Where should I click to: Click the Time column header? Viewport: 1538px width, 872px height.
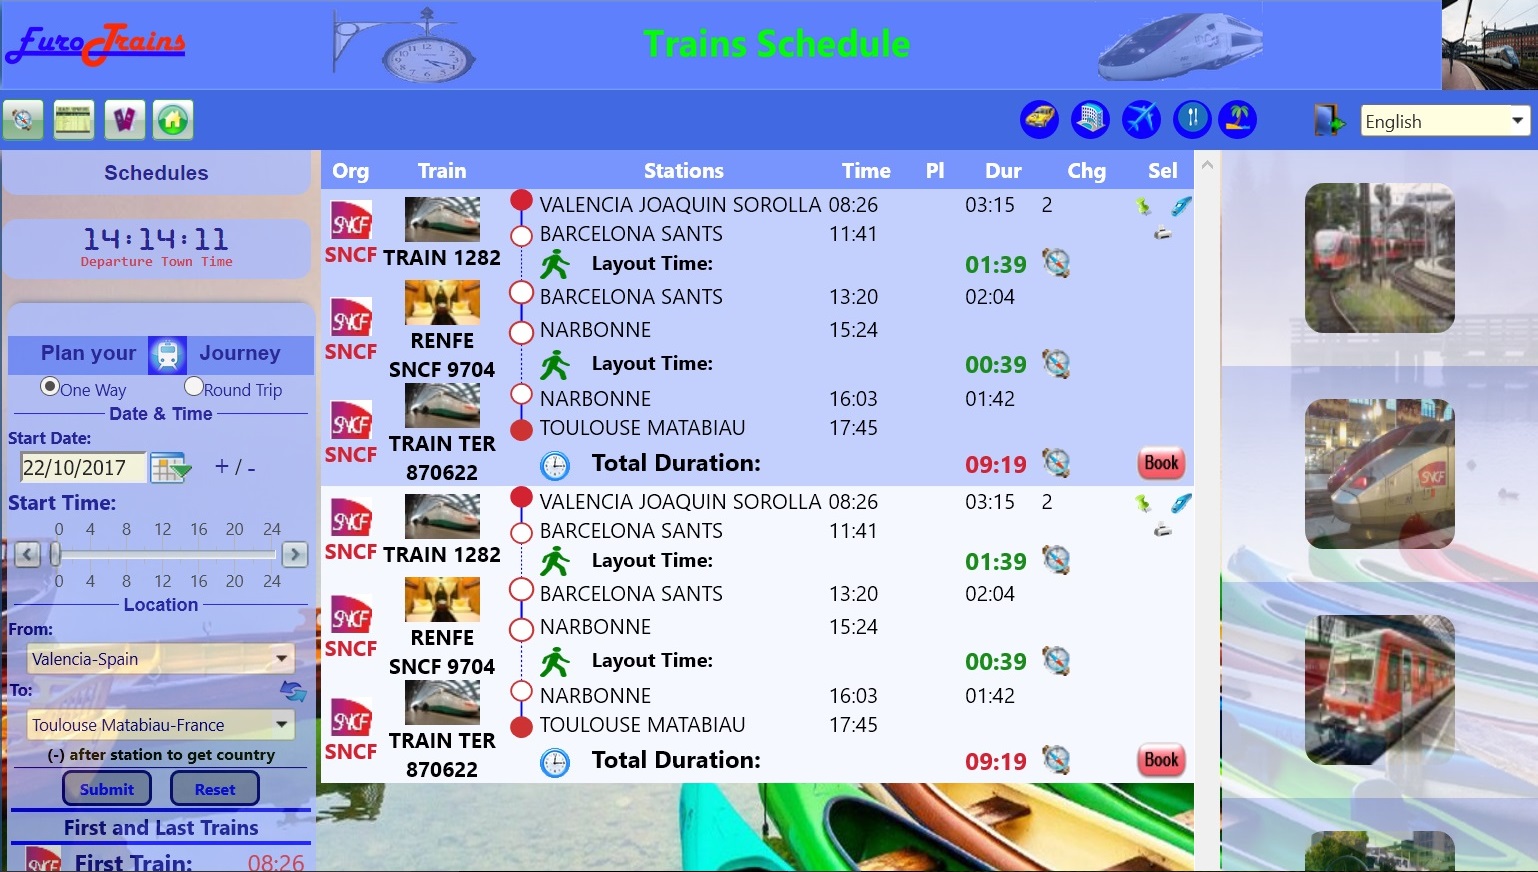[x=866, y=171]
